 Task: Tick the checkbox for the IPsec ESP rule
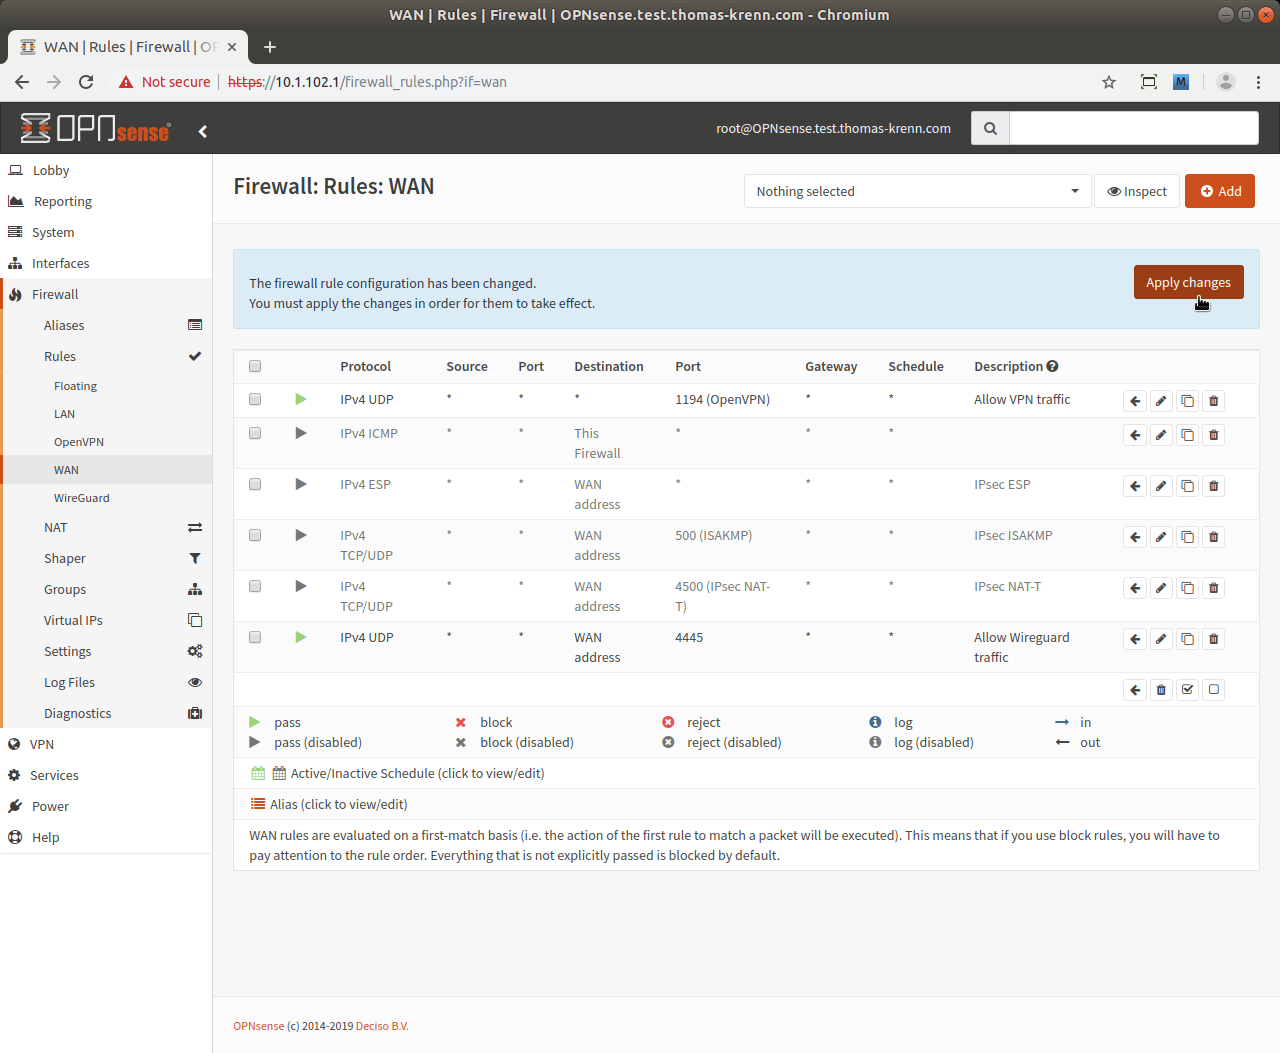[x=255, y=484]
